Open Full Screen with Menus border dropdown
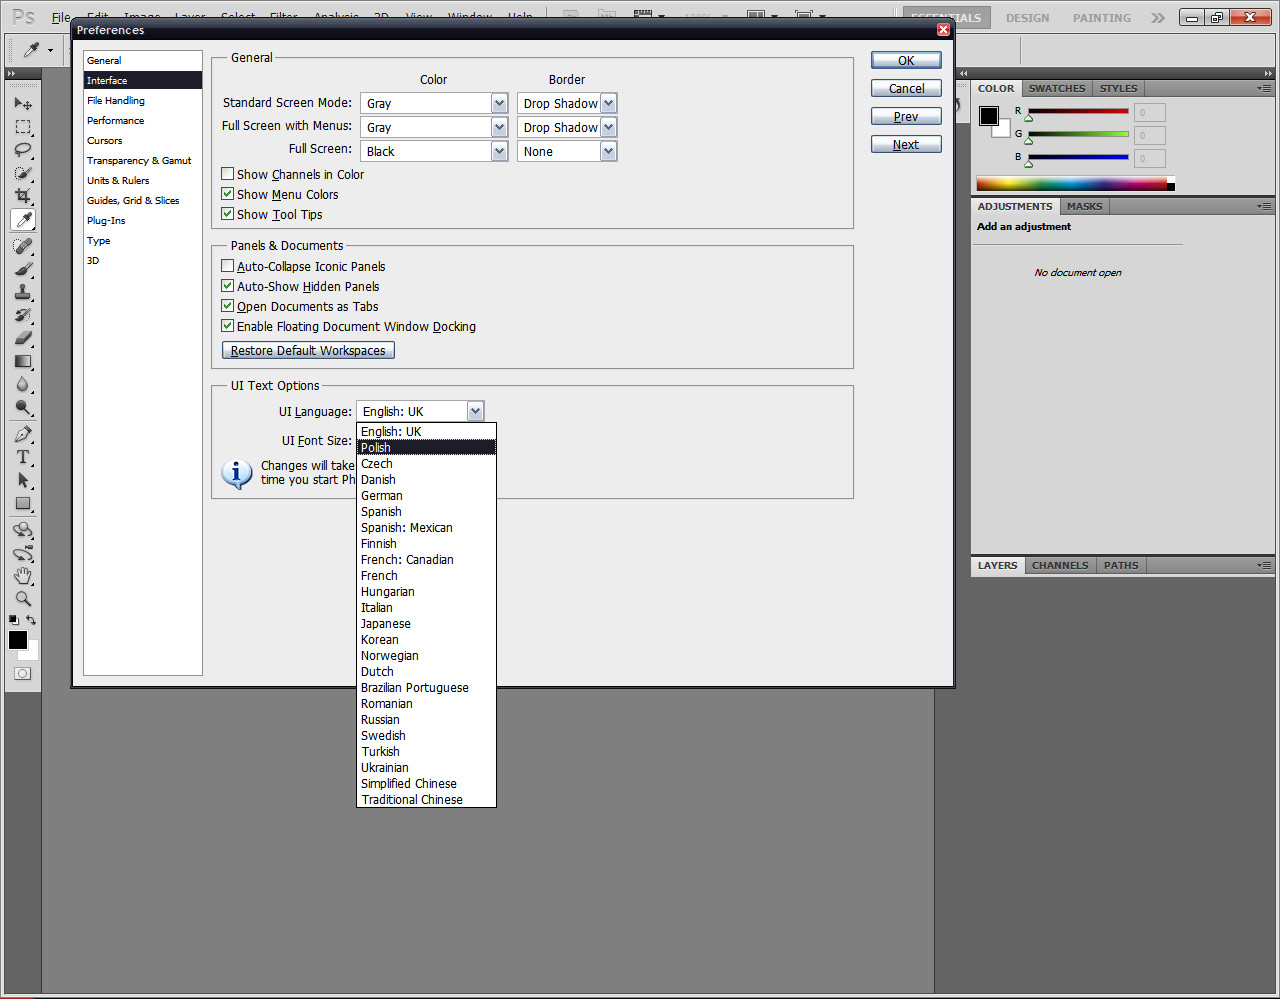The width and height of the screenshot is (1280, 999). [567, 127]
